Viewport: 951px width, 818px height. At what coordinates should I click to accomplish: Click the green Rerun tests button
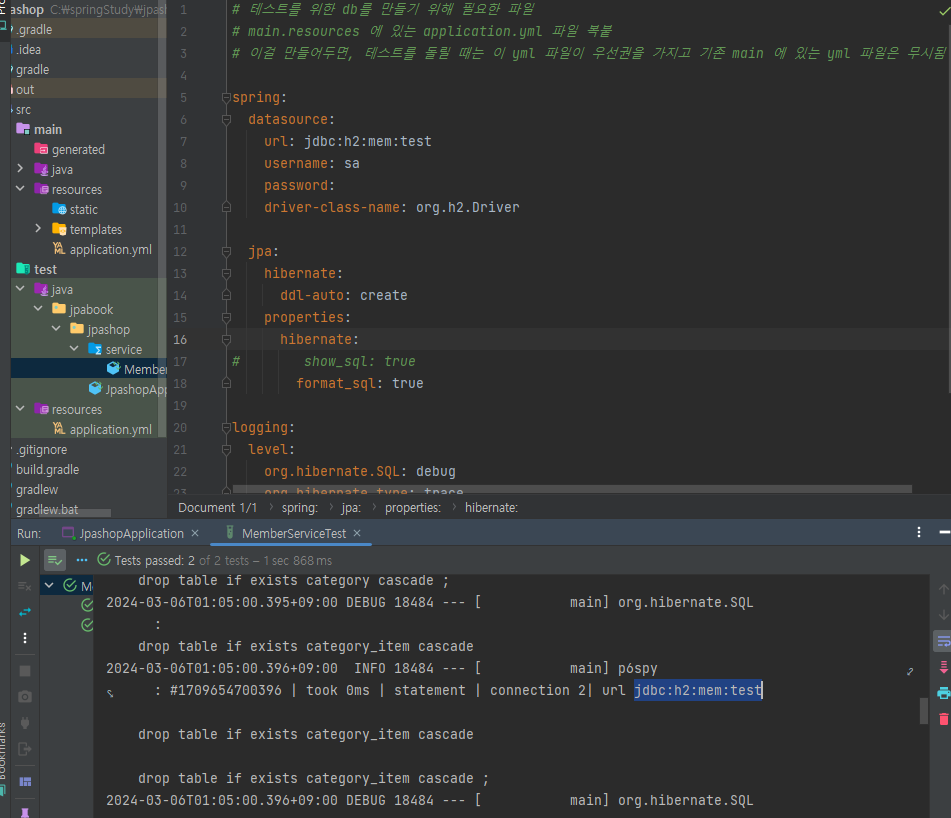click(x=24, y=560)
